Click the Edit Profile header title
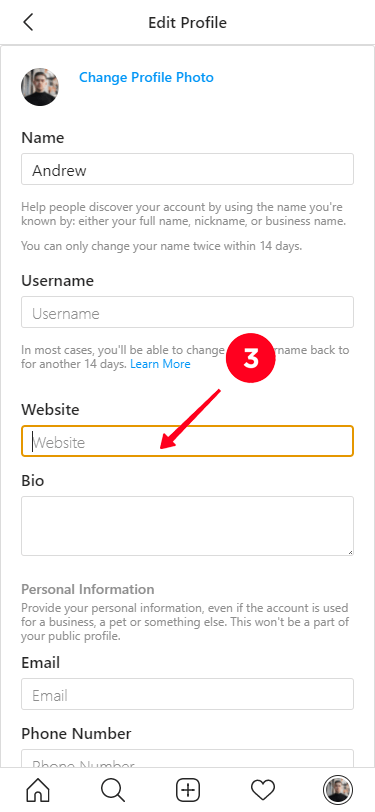This screenshot has height=812, width=375. (x=188, y=23)
